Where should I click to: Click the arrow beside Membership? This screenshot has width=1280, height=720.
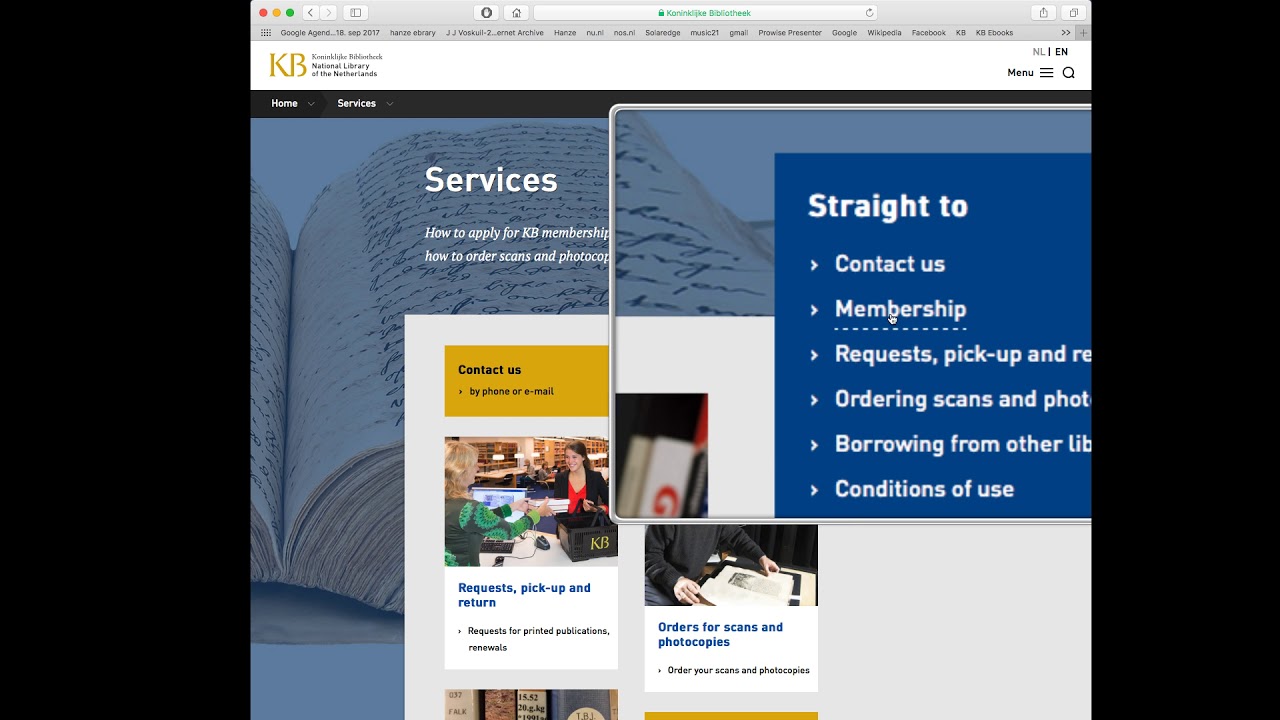[x=814, y=310]
